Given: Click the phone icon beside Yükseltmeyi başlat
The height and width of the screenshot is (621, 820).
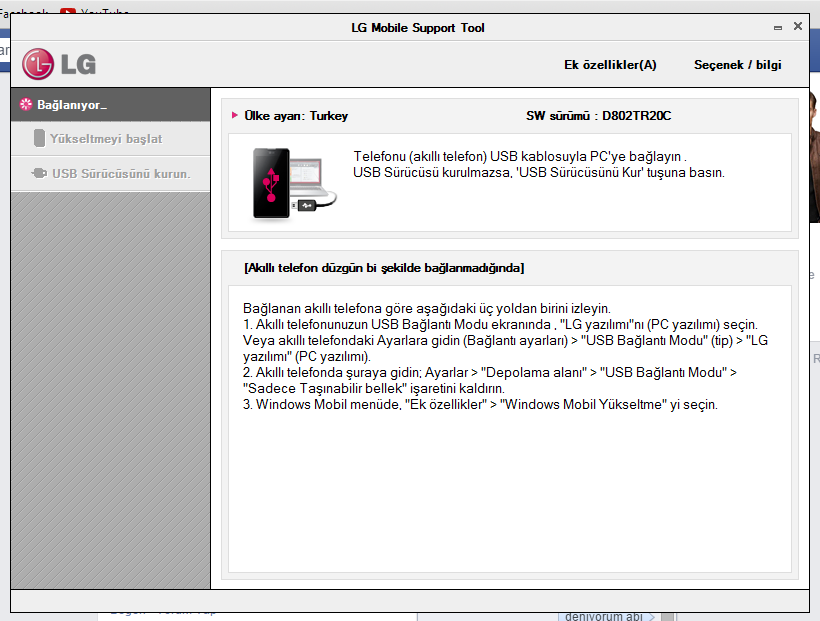Looking at the screenshot, I should pos(39,139).
